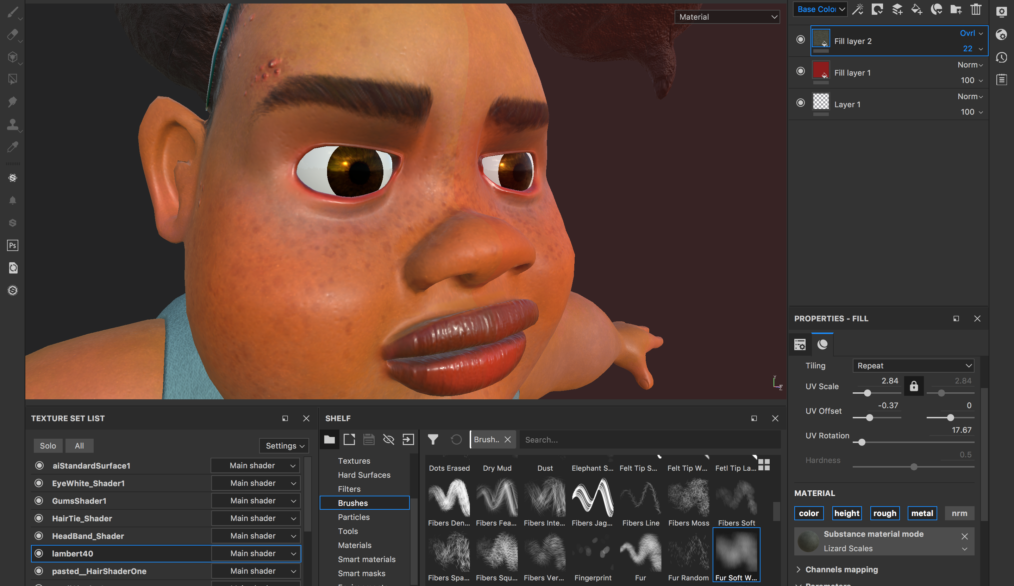
Task: Open Fill layer 1 Norm blend dropdown
Action: pos(970,65)
